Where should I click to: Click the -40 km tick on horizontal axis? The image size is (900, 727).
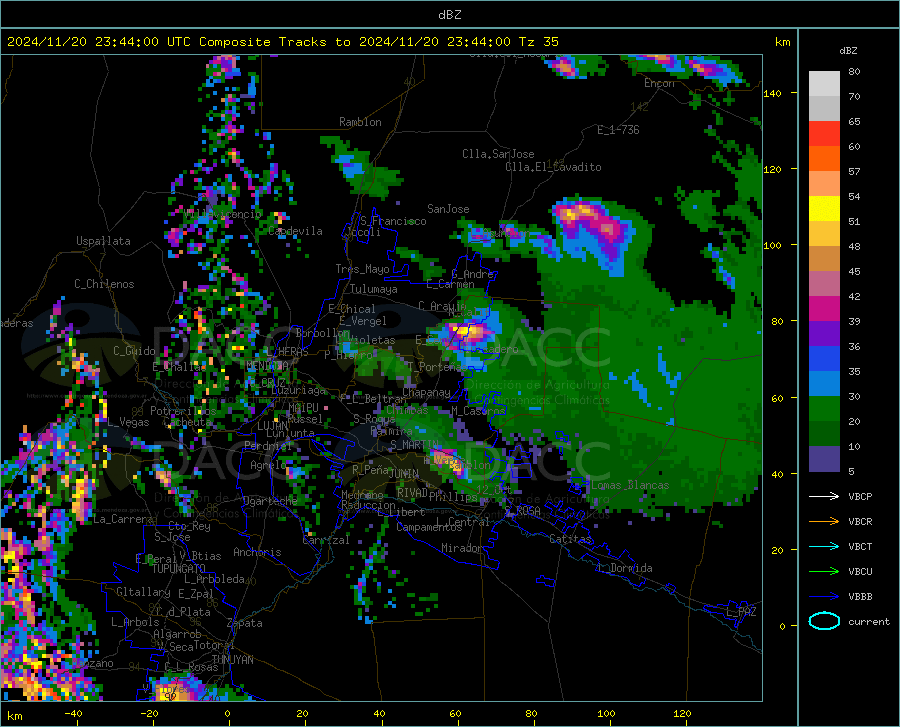click(73, 713)
